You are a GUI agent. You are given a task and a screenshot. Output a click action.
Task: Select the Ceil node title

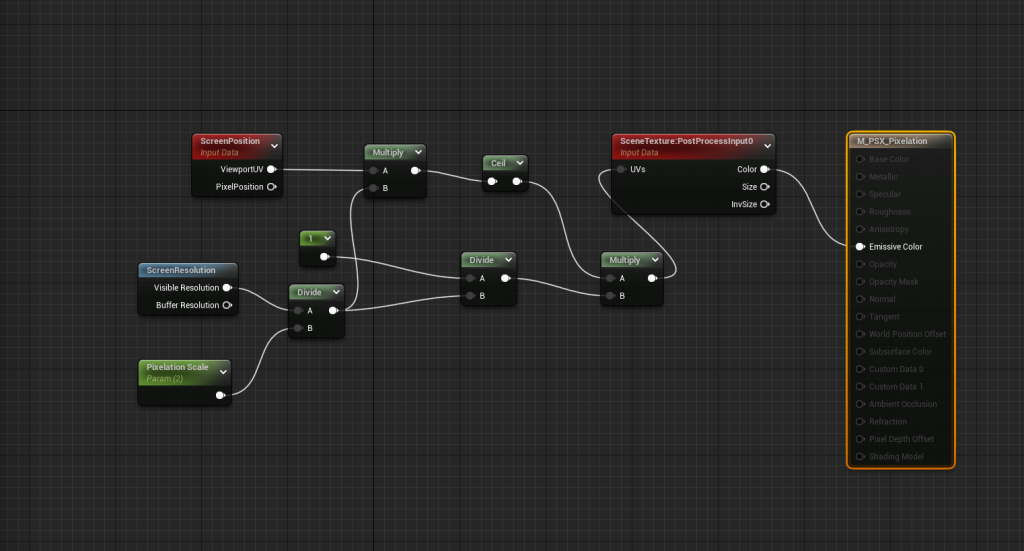click(498, 162)
